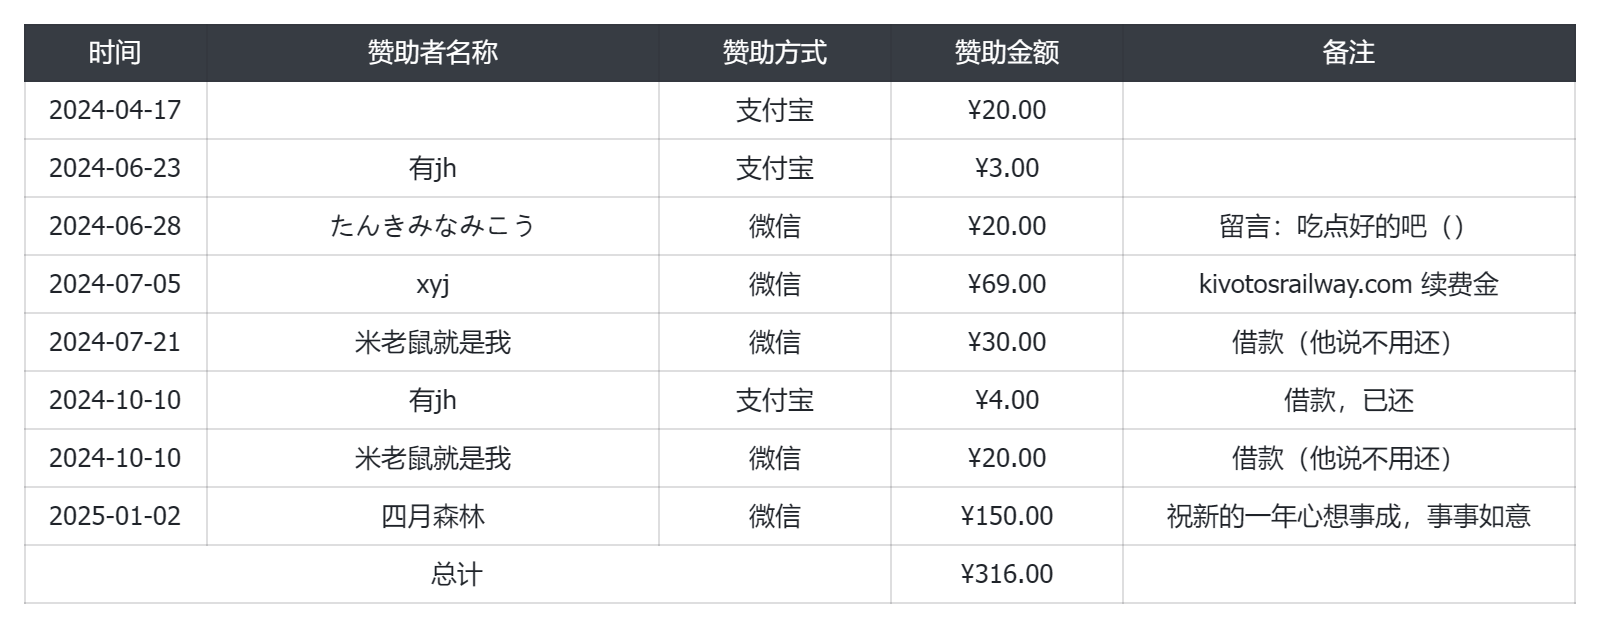This screenshot has width=1600, height=628.
Task: Select the ¥3.00 amount cell
Action: point(1006,168)
